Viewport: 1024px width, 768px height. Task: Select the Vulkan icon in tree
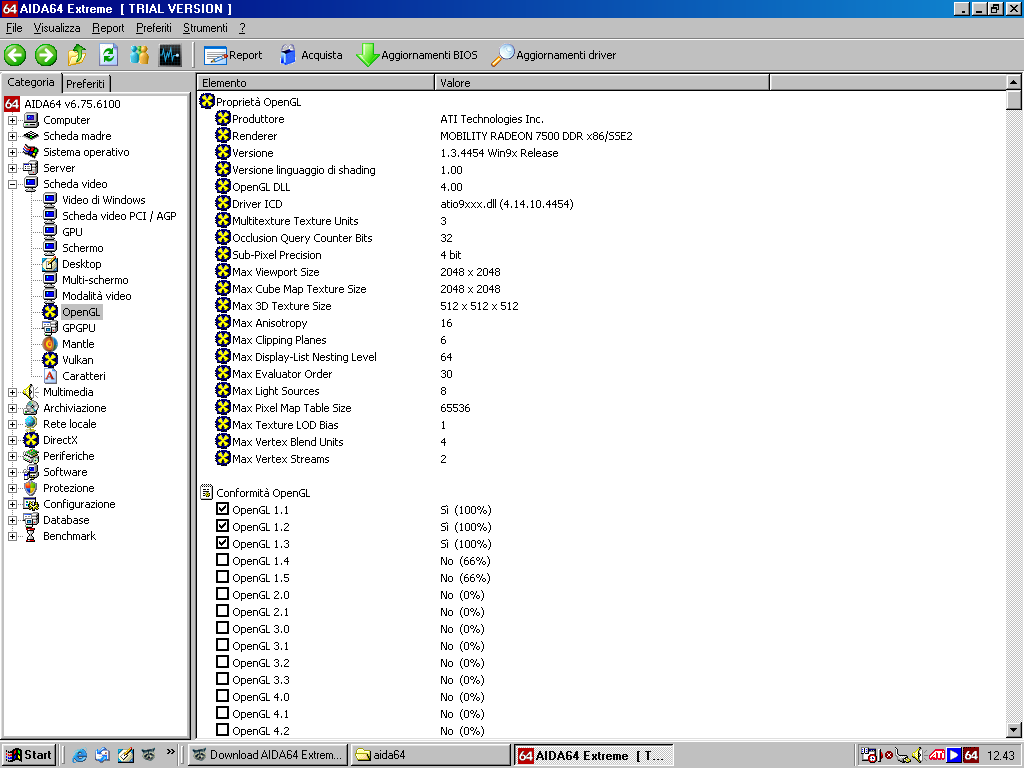50,360
